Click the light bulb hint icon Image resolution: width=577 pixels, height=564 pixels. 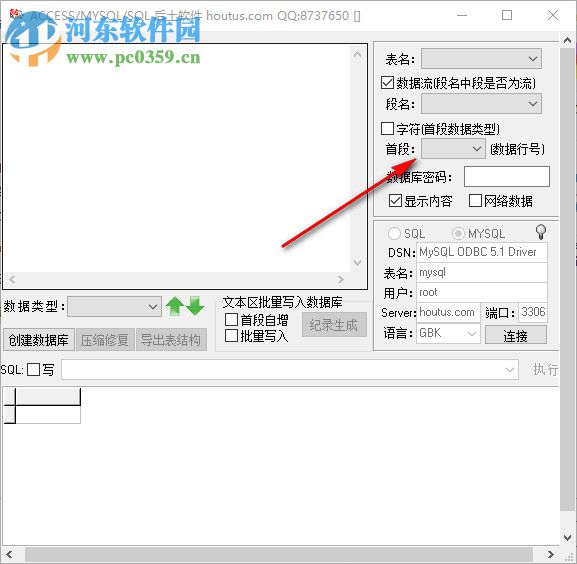[x=541, y=232]
